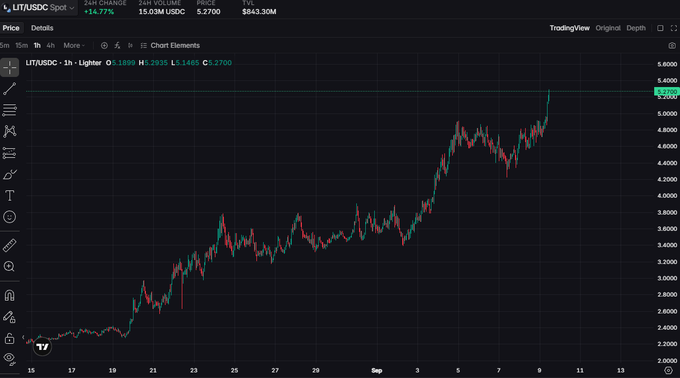Toggle magnet mode on chart

click(x=10, y=296)
